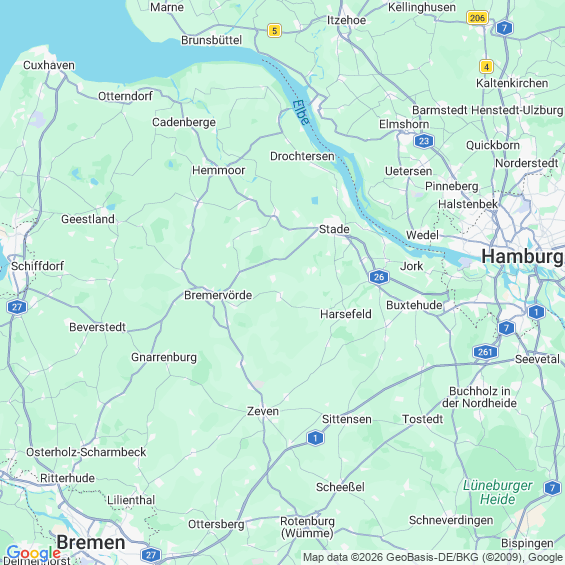Click the Lüneburger Heide region label
Screen dimensions: 565x565
coord(498,492)
